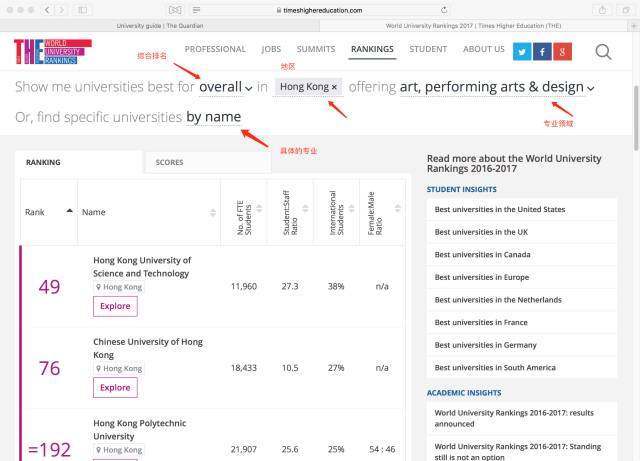Click the THE World University Rankings logo
Viewport: 640px width, 461px height.
click(52, 53)
